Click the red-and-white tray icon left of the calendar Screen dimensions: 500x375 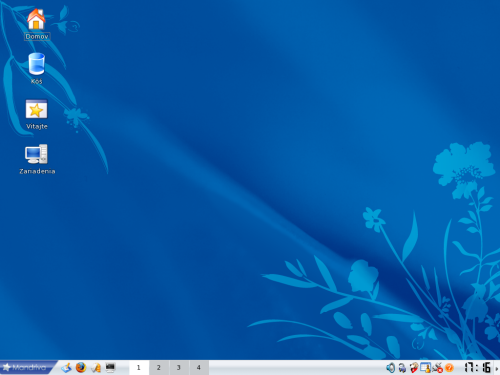coord(414,368)
